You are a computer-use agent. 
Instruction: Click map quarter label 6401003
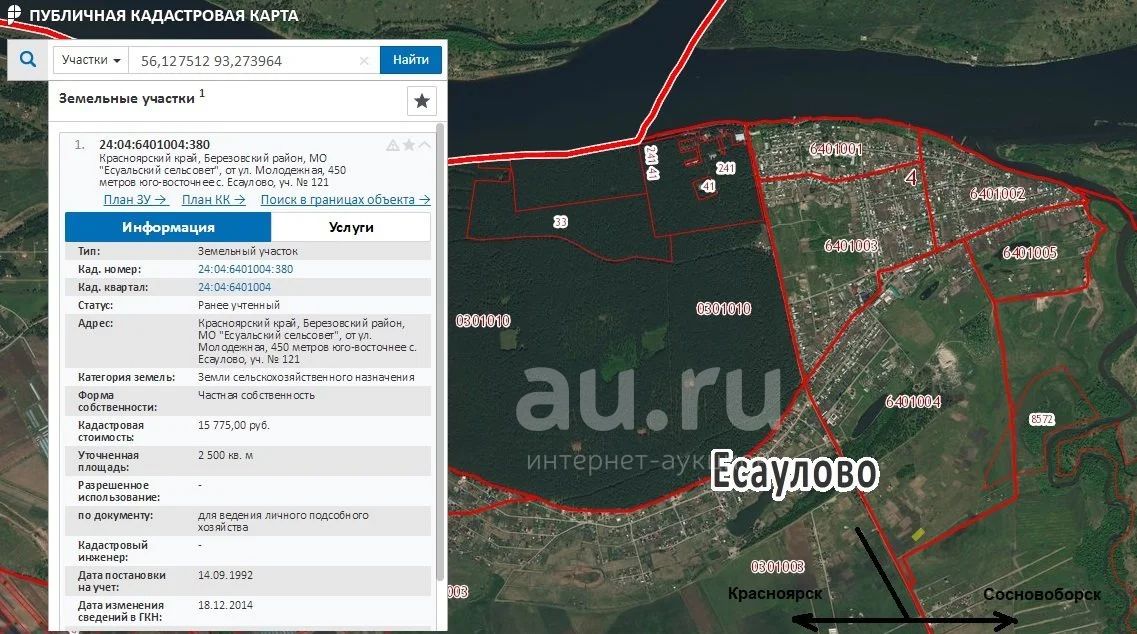point(851,246)
